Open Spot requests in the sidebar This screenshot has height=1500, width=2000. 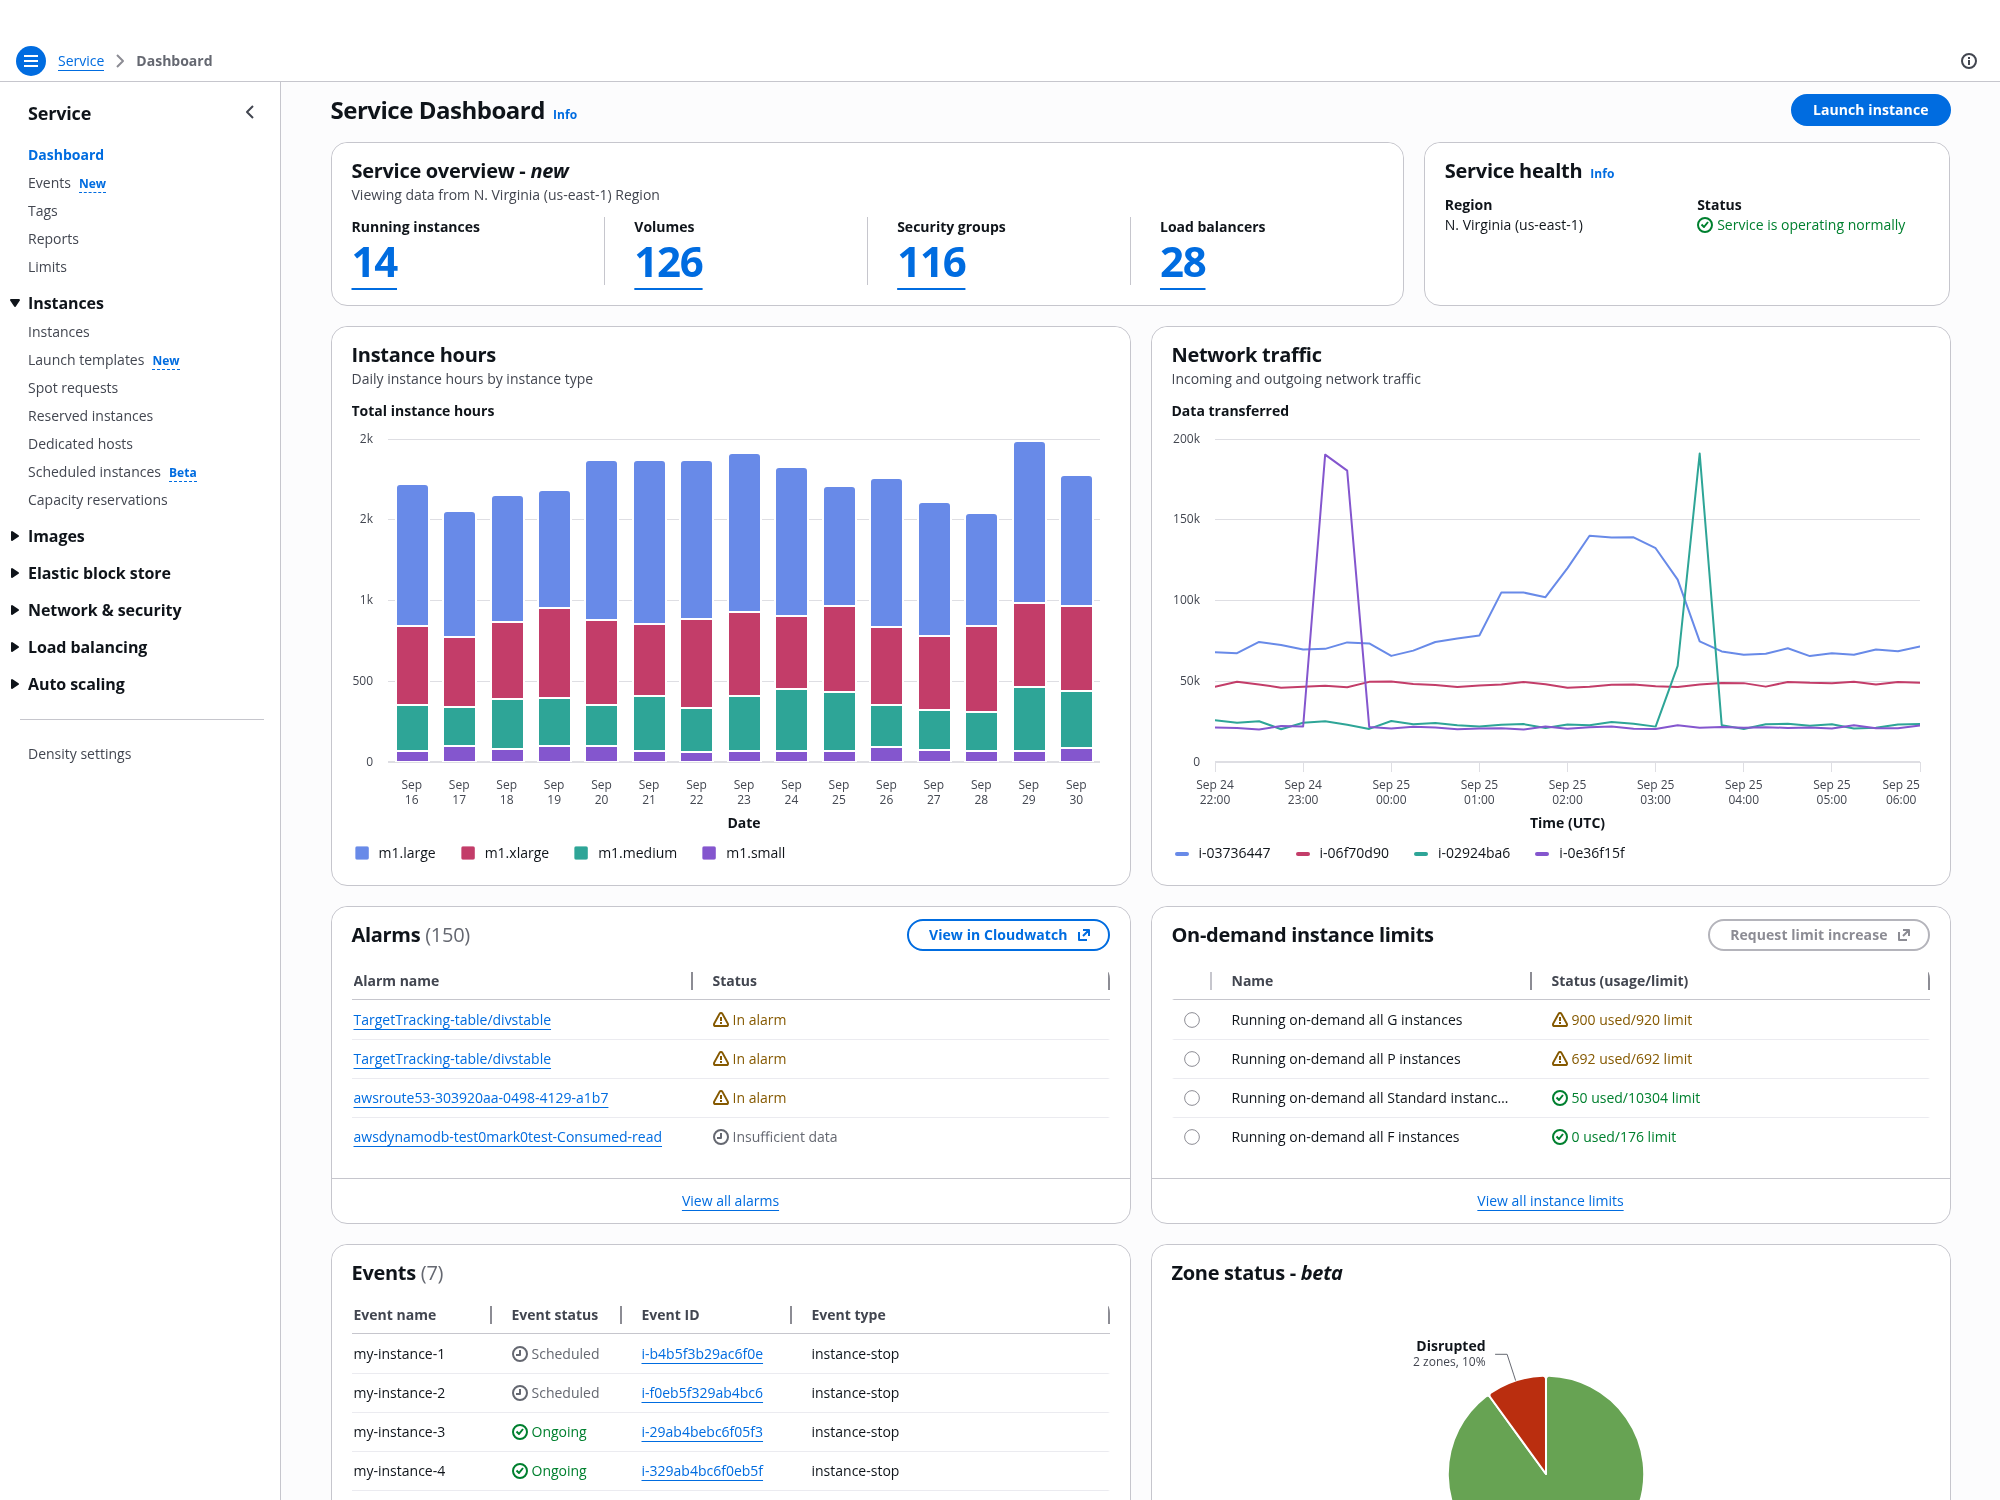coord(73,388)
